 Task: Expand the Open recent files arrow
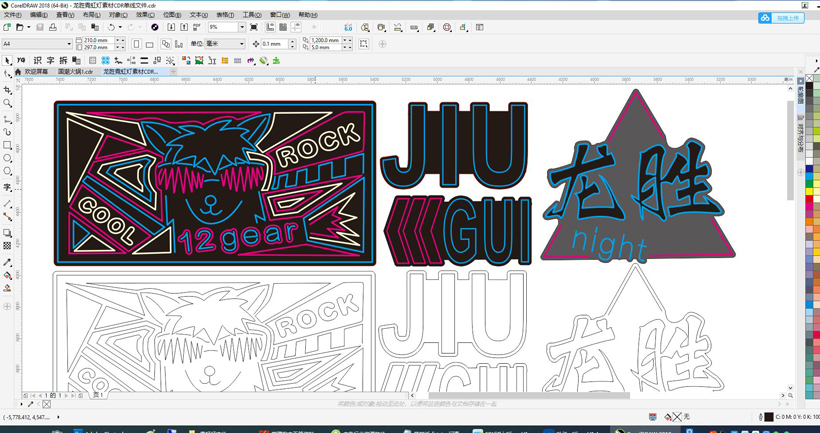coord(28,27)
